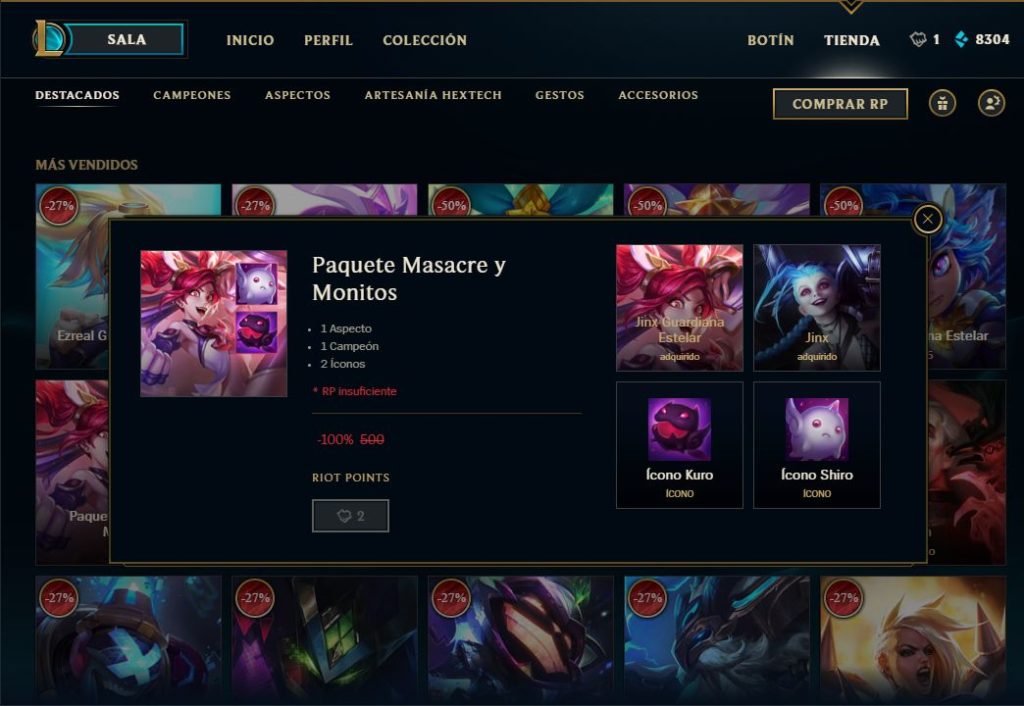Open the ASPECTOS tab
This screenshot has height=706, width=1024.
297,95
